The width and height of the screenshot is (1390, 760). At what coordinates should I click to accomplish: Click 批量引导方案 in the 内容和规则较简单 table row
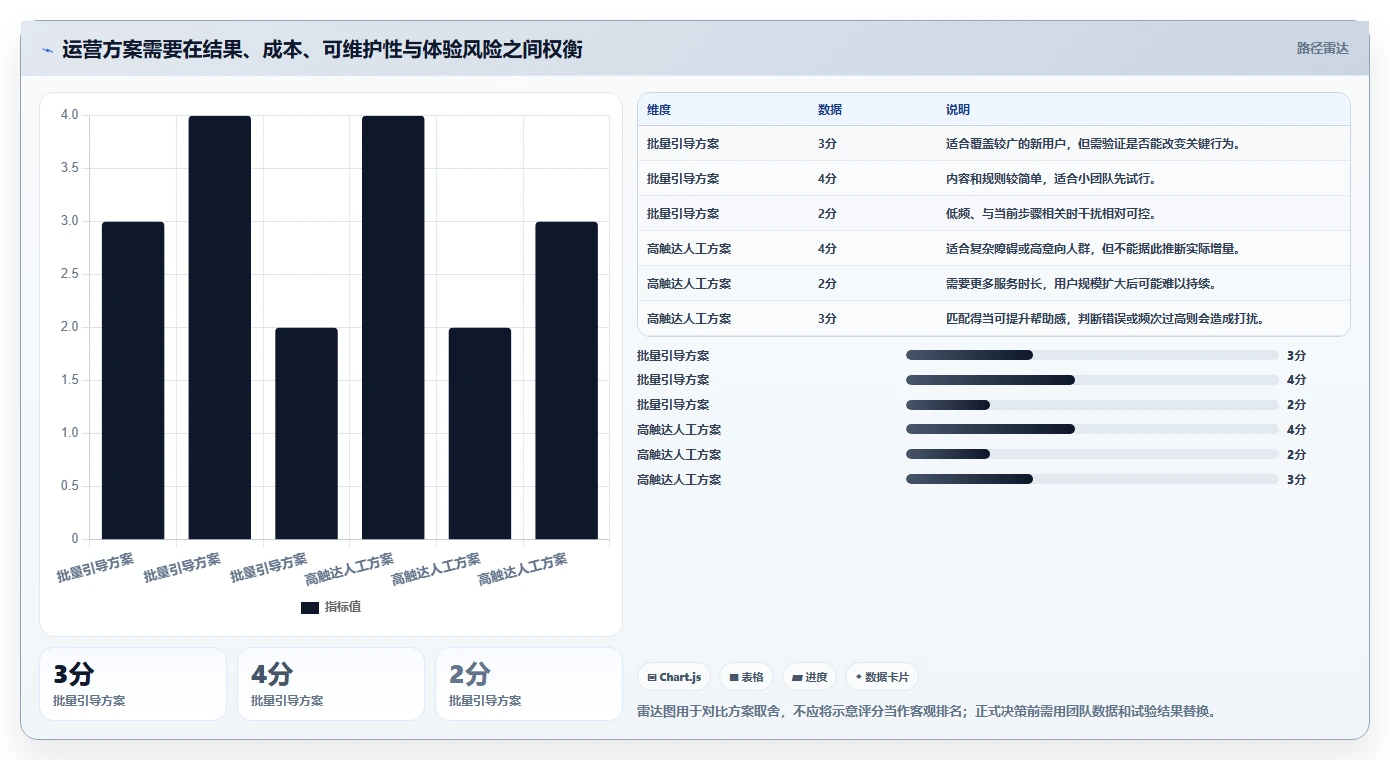(683, 179)
